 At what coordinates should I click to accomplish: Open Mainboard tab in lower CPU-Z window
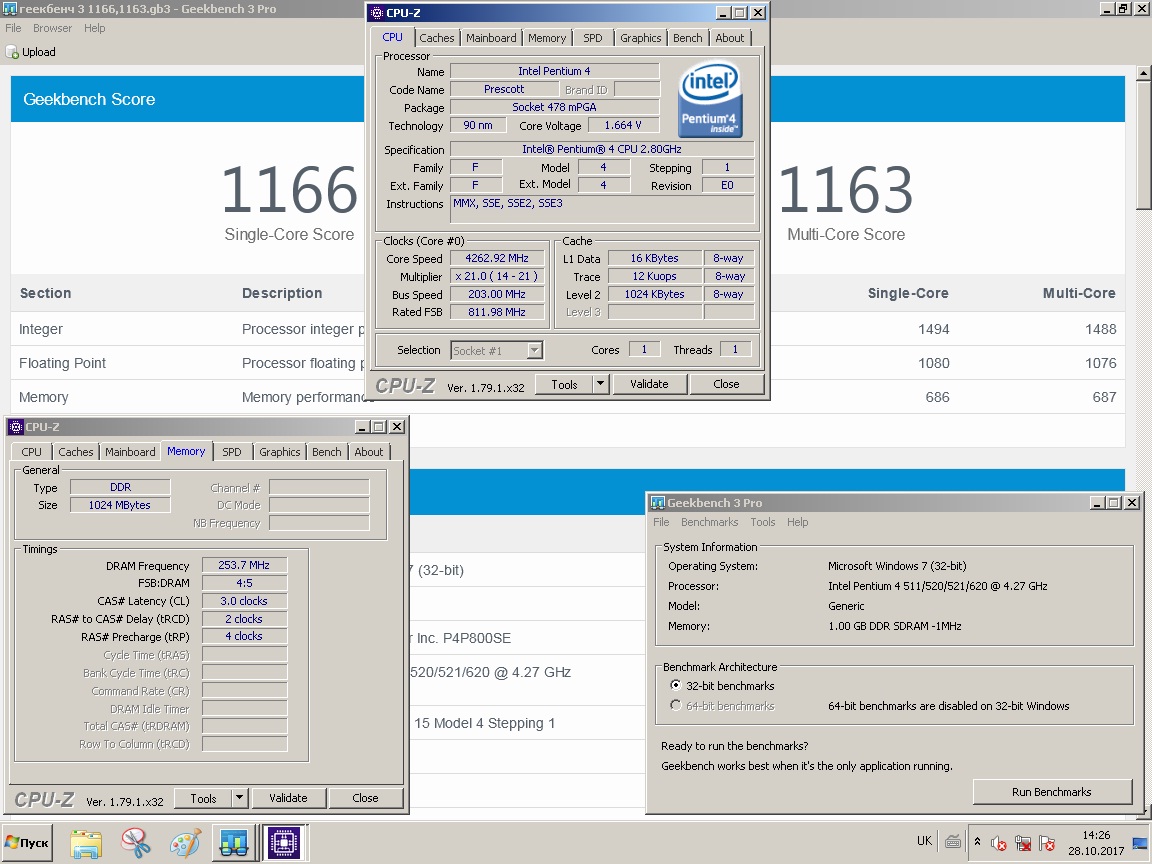point(130,452)
